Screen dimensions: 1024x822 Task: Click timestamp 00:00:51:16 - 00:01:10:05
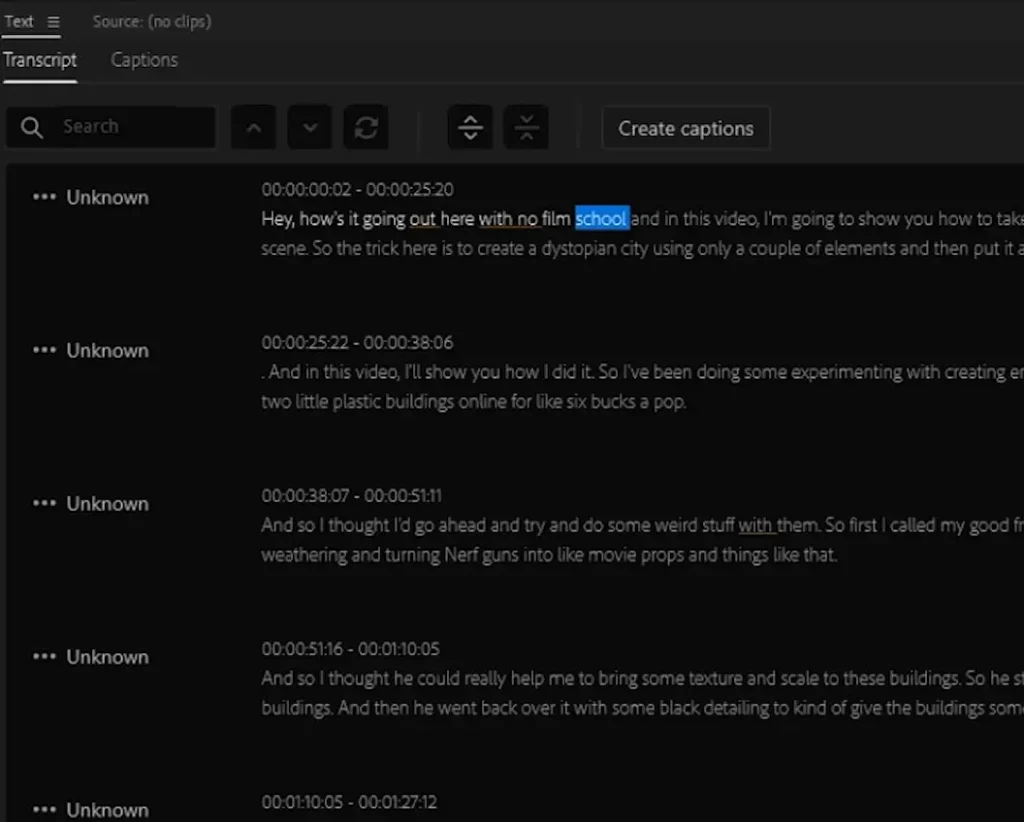click(350, 649)
